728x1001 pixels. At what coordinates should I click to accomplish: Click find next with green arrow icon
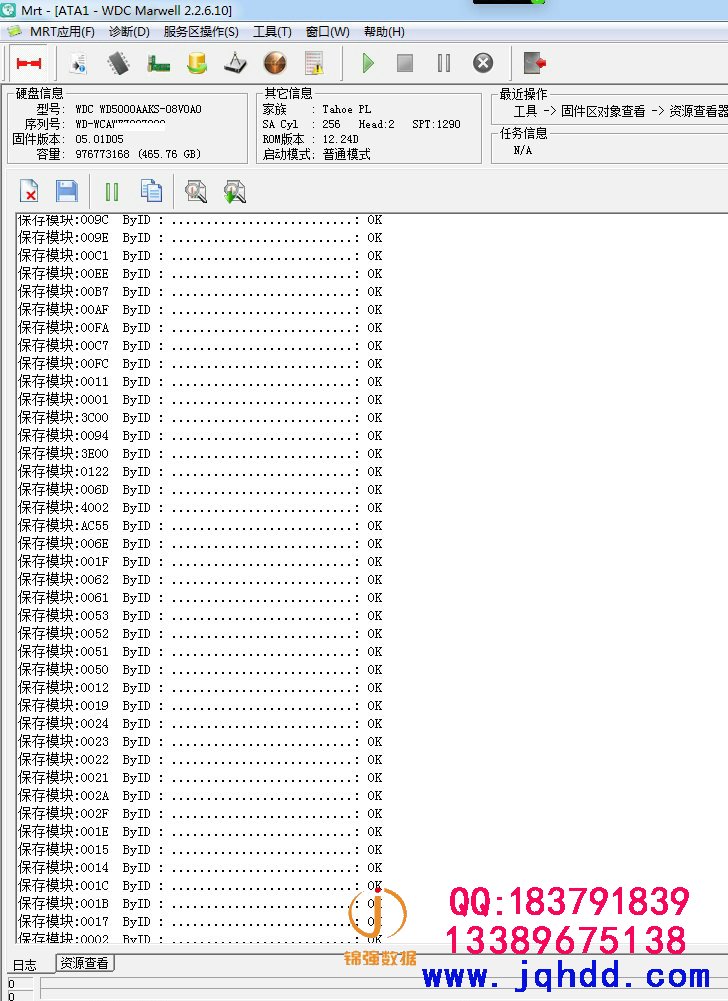[234, 191]
